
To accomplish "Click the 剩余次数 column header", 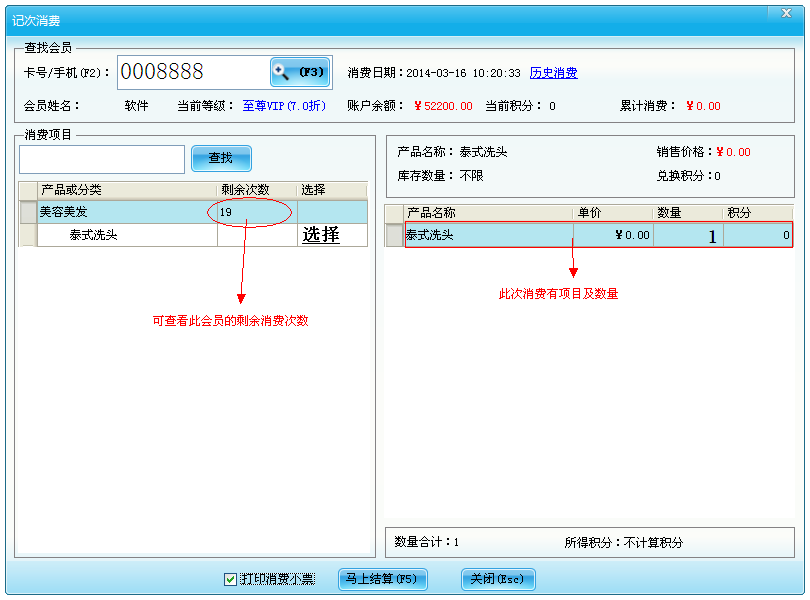I will (257, 190).
